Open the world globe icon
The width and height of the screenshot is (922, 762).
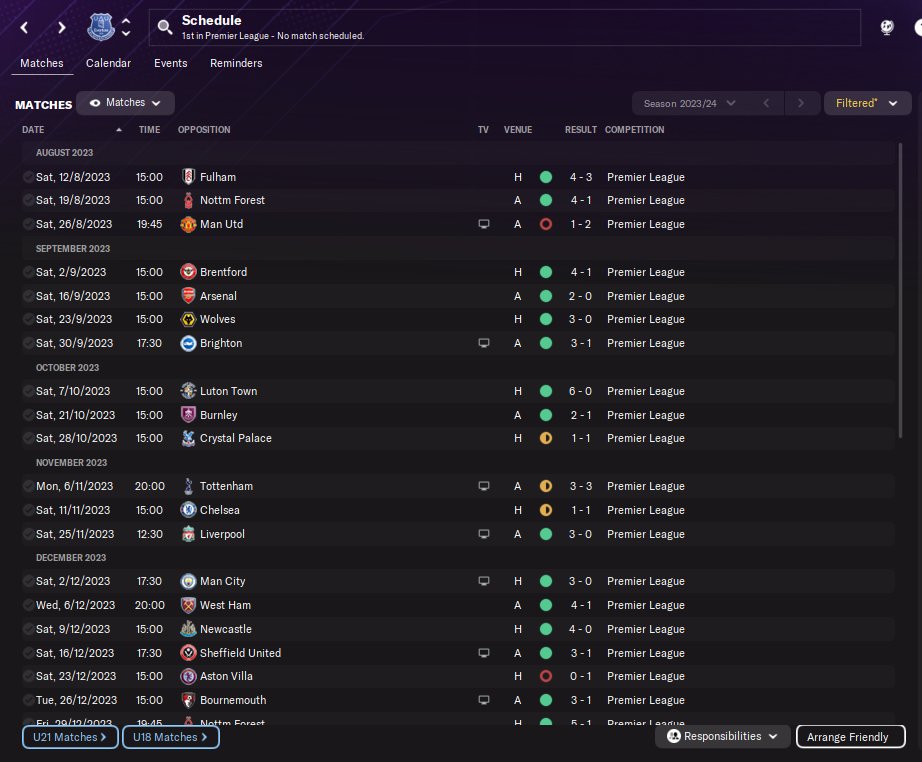[887, 27]
